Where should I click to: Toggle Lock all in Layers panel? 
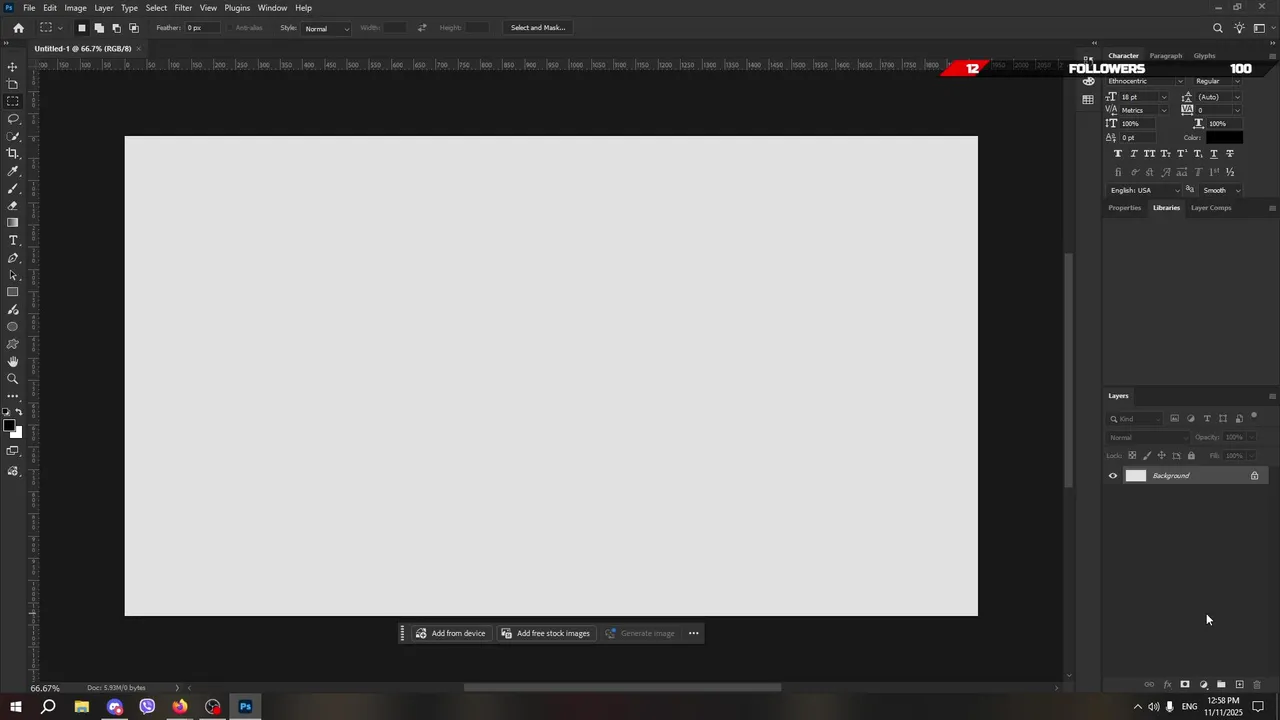[x=1191, y=456]
